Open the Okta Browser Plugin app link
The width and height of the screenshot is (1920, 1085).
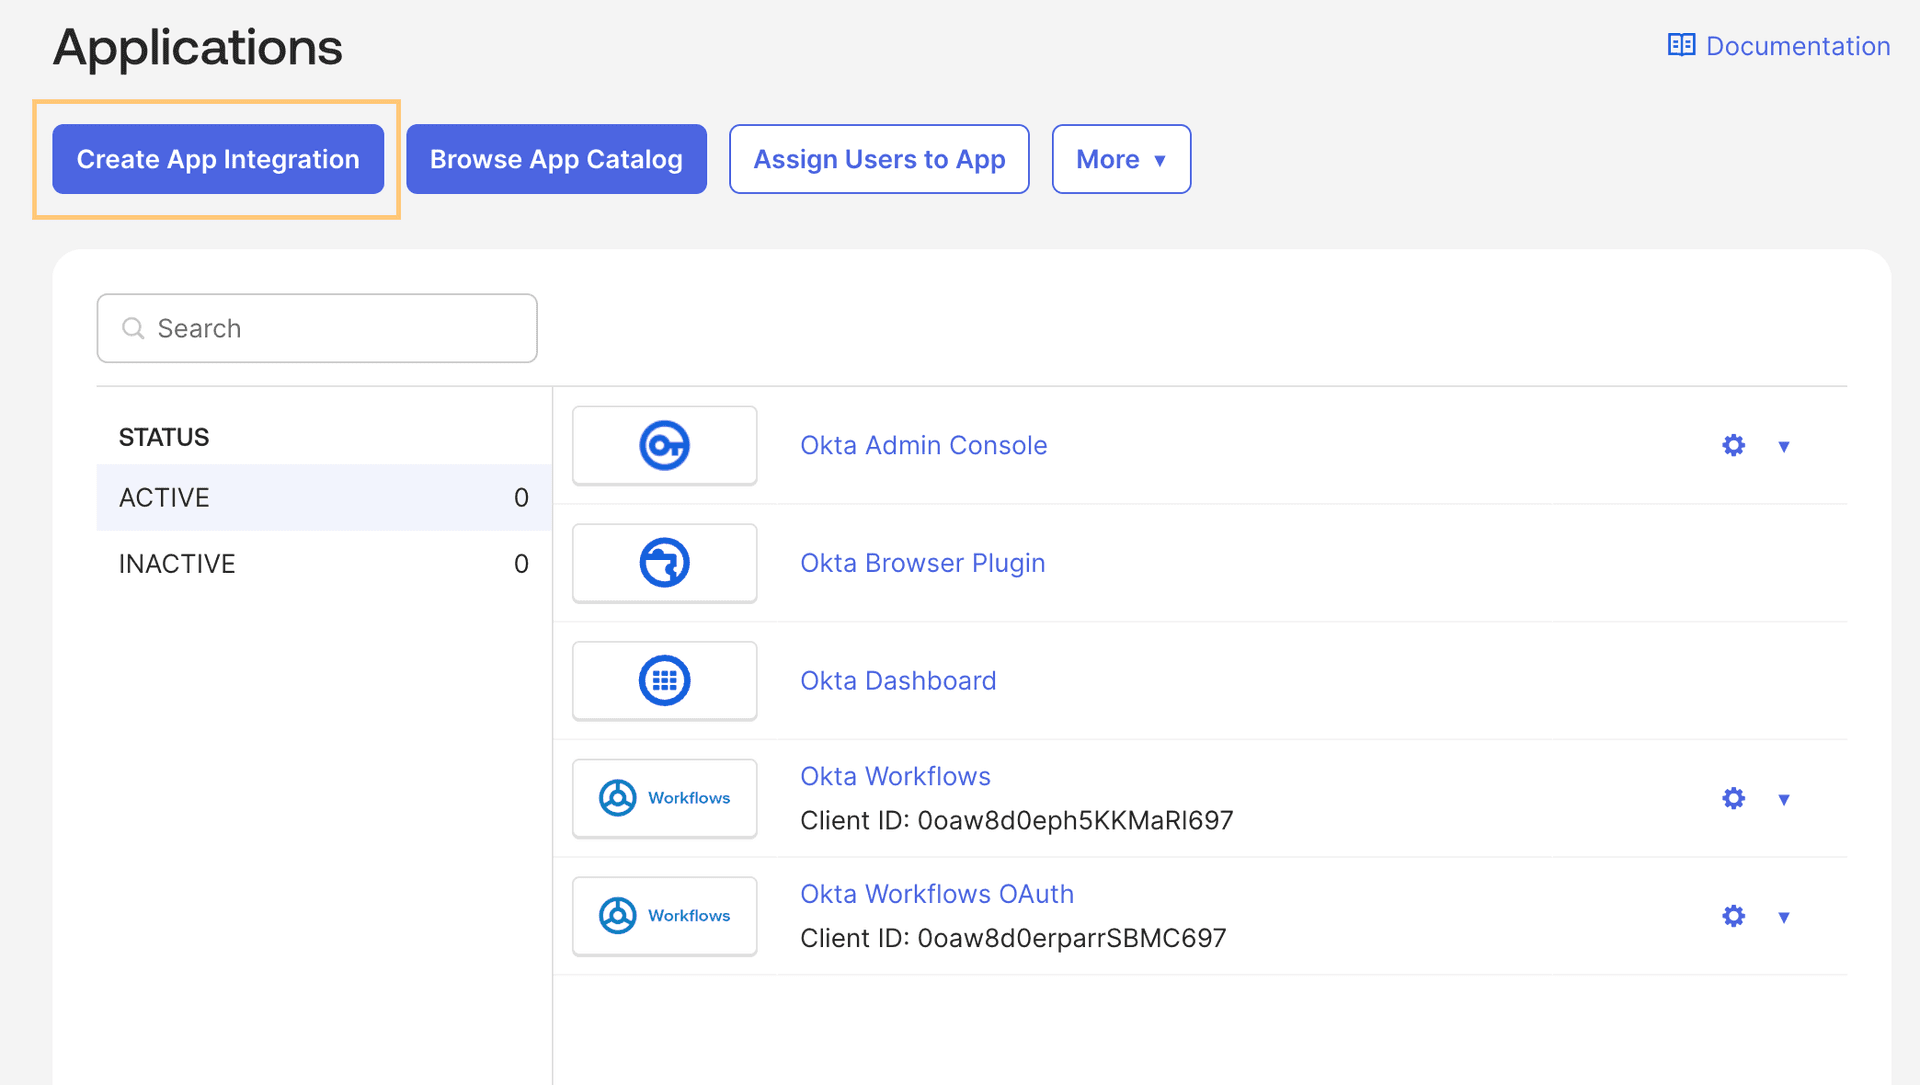[922, 562]
